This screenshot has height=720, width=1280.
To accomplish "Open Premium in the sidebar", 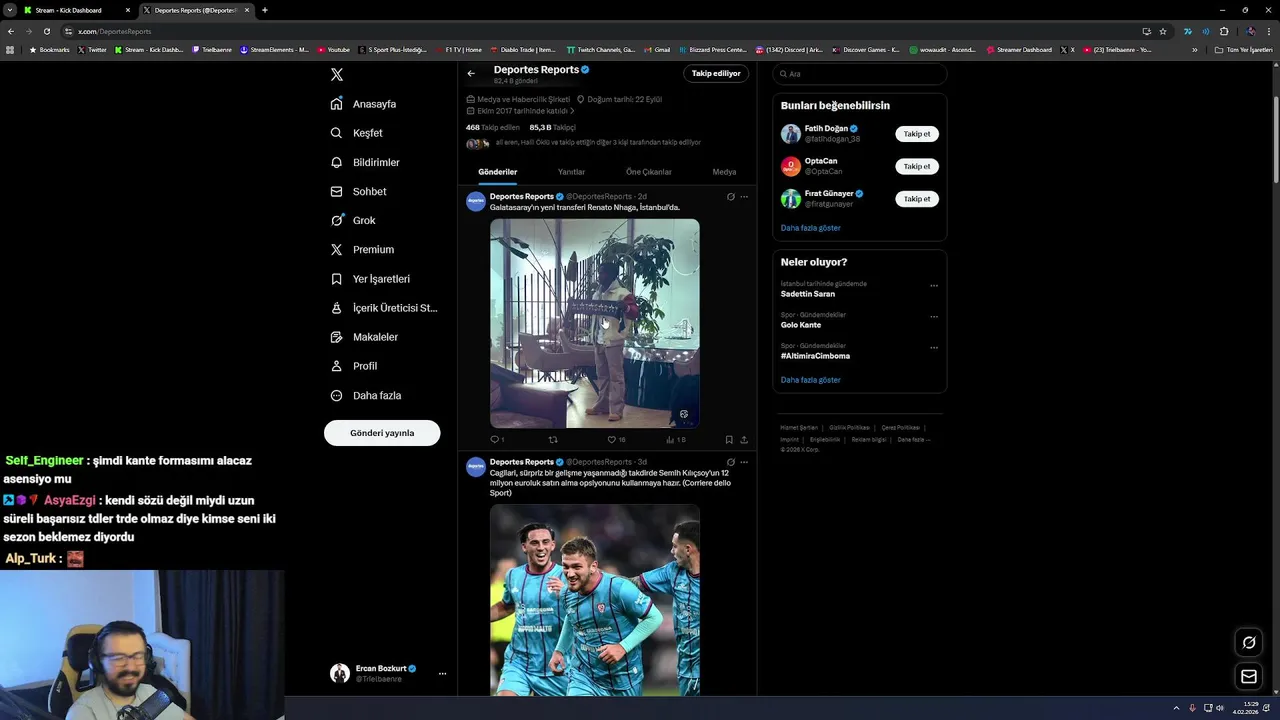I will [362, 249].
